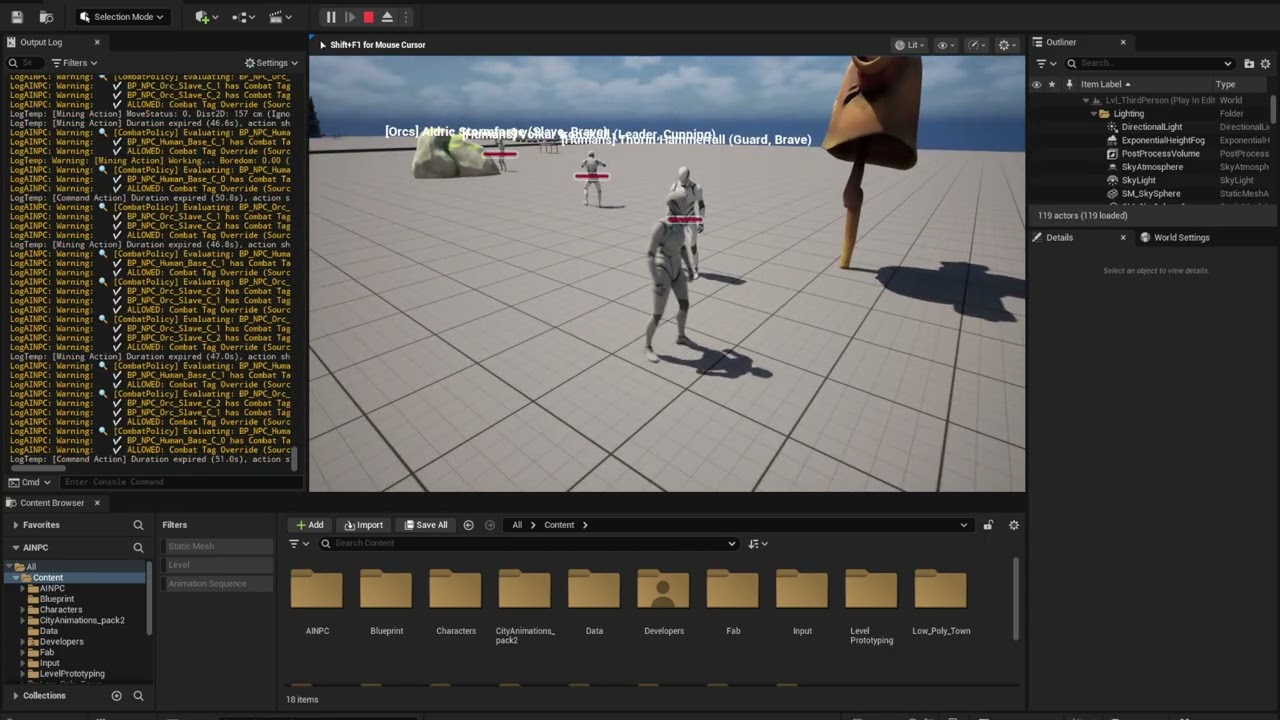The height and width of the screenshot is (720, 1280).
Task: Toggle the Outliner pinned column header
Action: tap(1069, 85)
